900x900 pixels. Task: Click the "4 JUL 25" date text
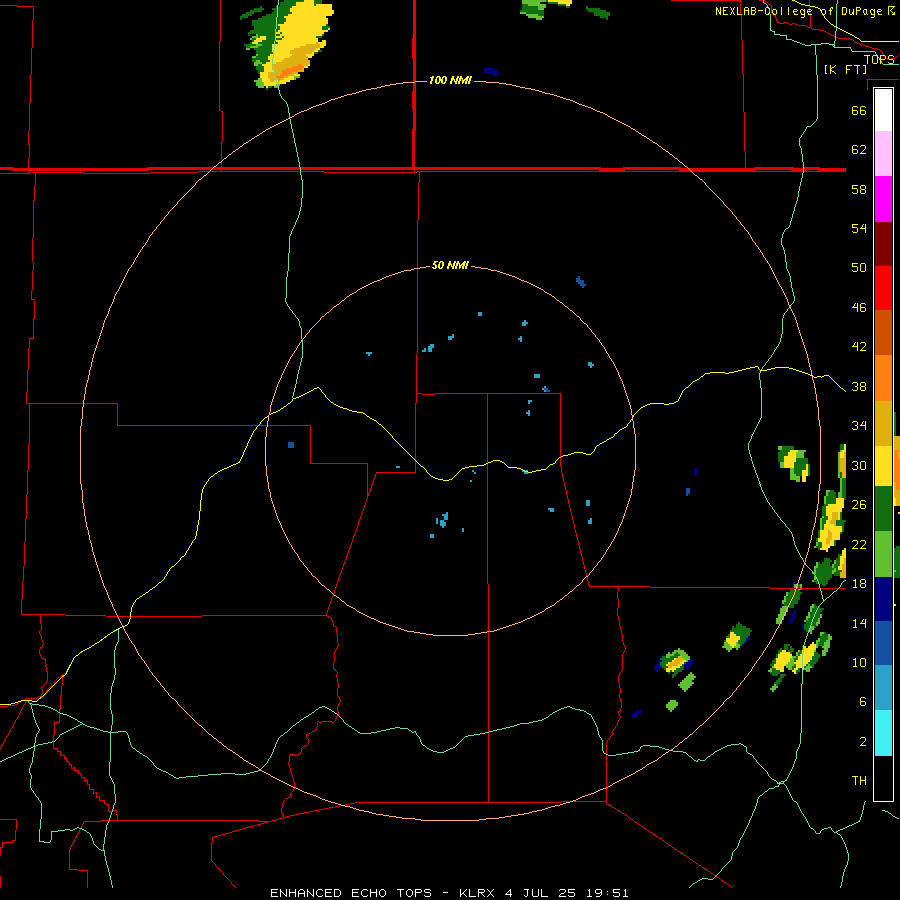pyautogui.click(x=540, y=893)
